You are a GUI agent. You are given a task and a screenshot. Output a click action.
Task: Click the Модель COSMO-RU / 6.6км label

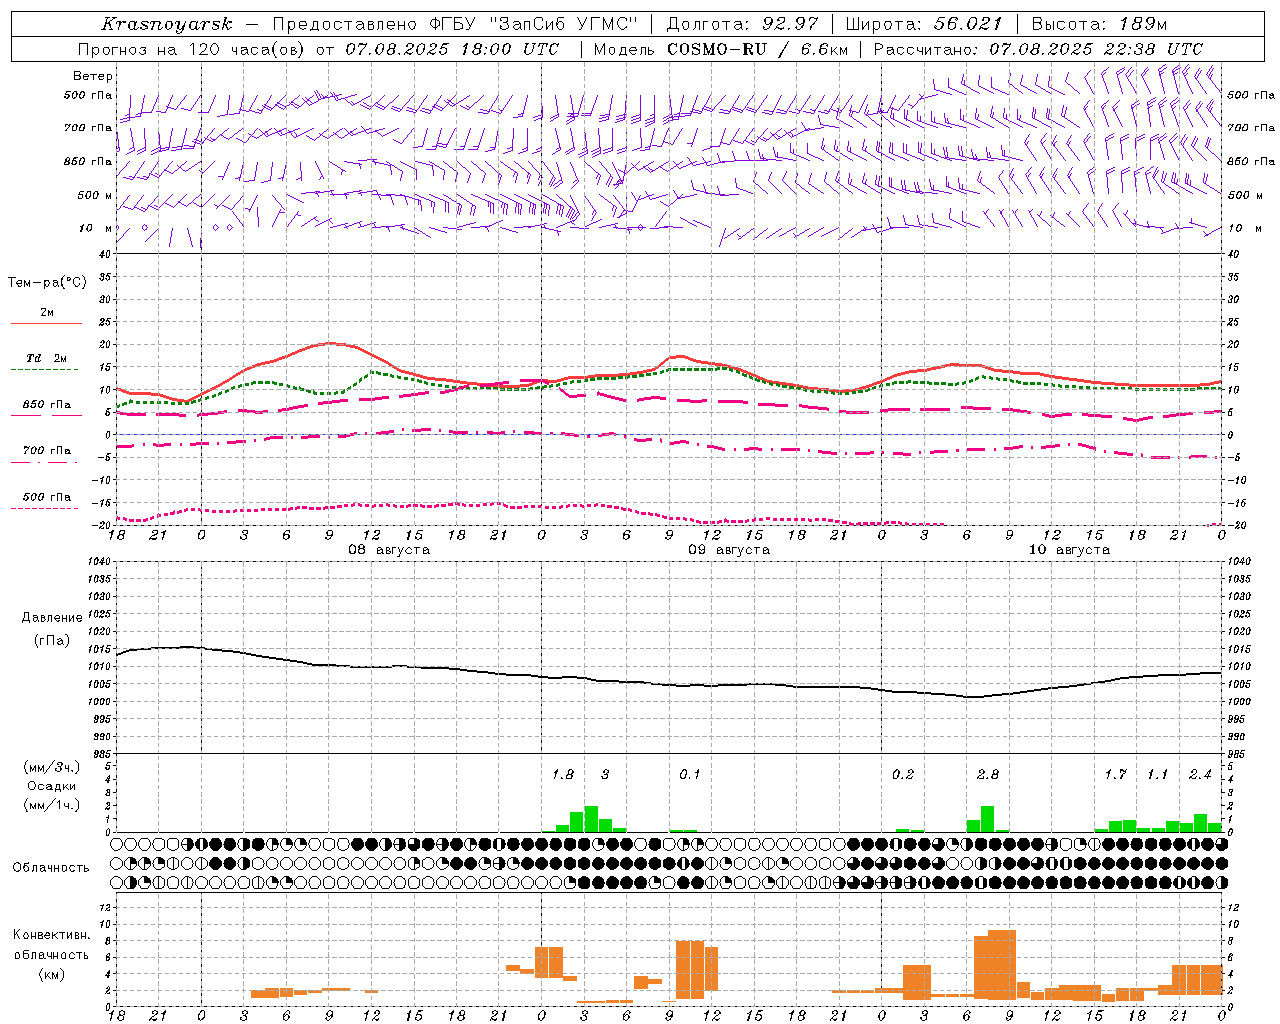click(721, 49)
